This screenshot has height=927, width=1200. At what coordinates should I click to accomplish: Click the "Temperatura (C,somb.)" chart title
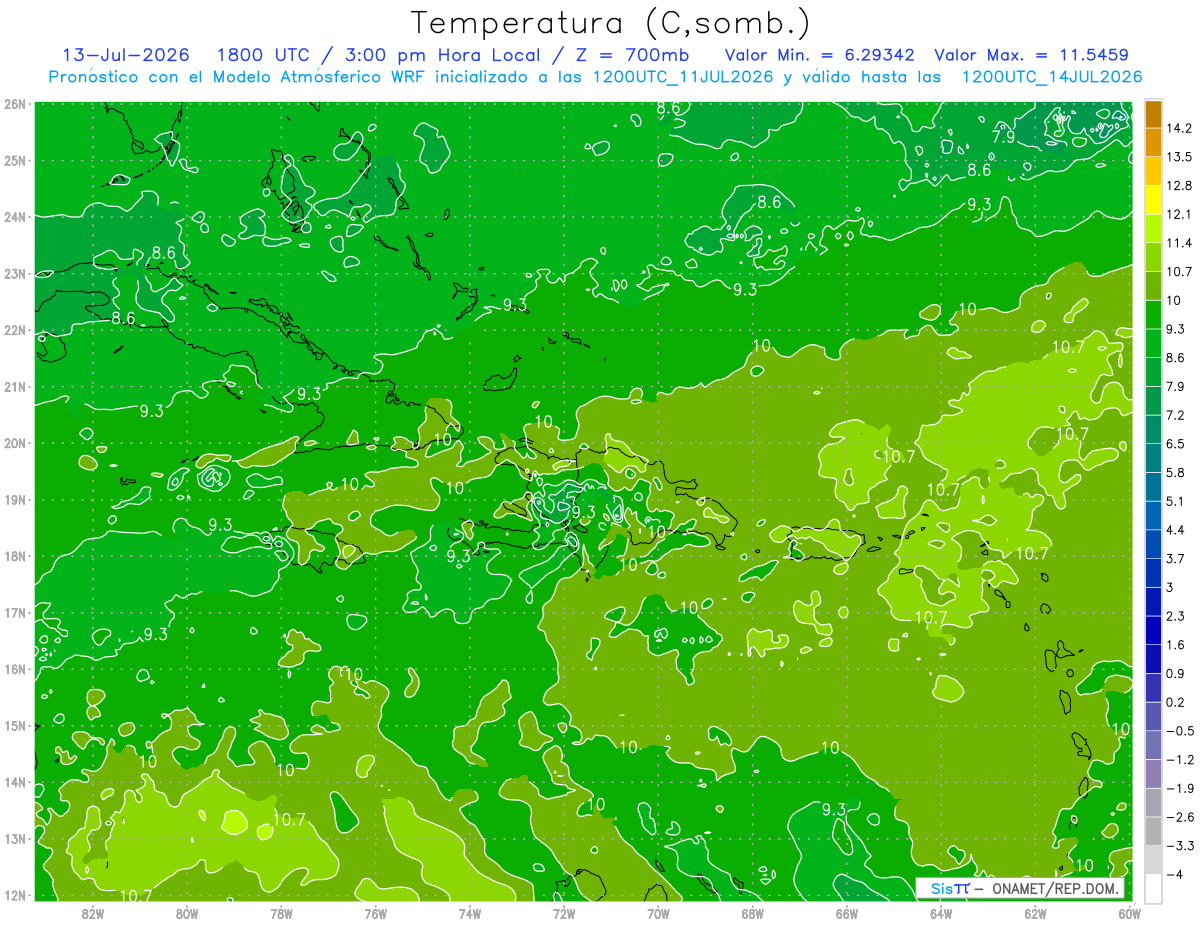pos(610,22)
